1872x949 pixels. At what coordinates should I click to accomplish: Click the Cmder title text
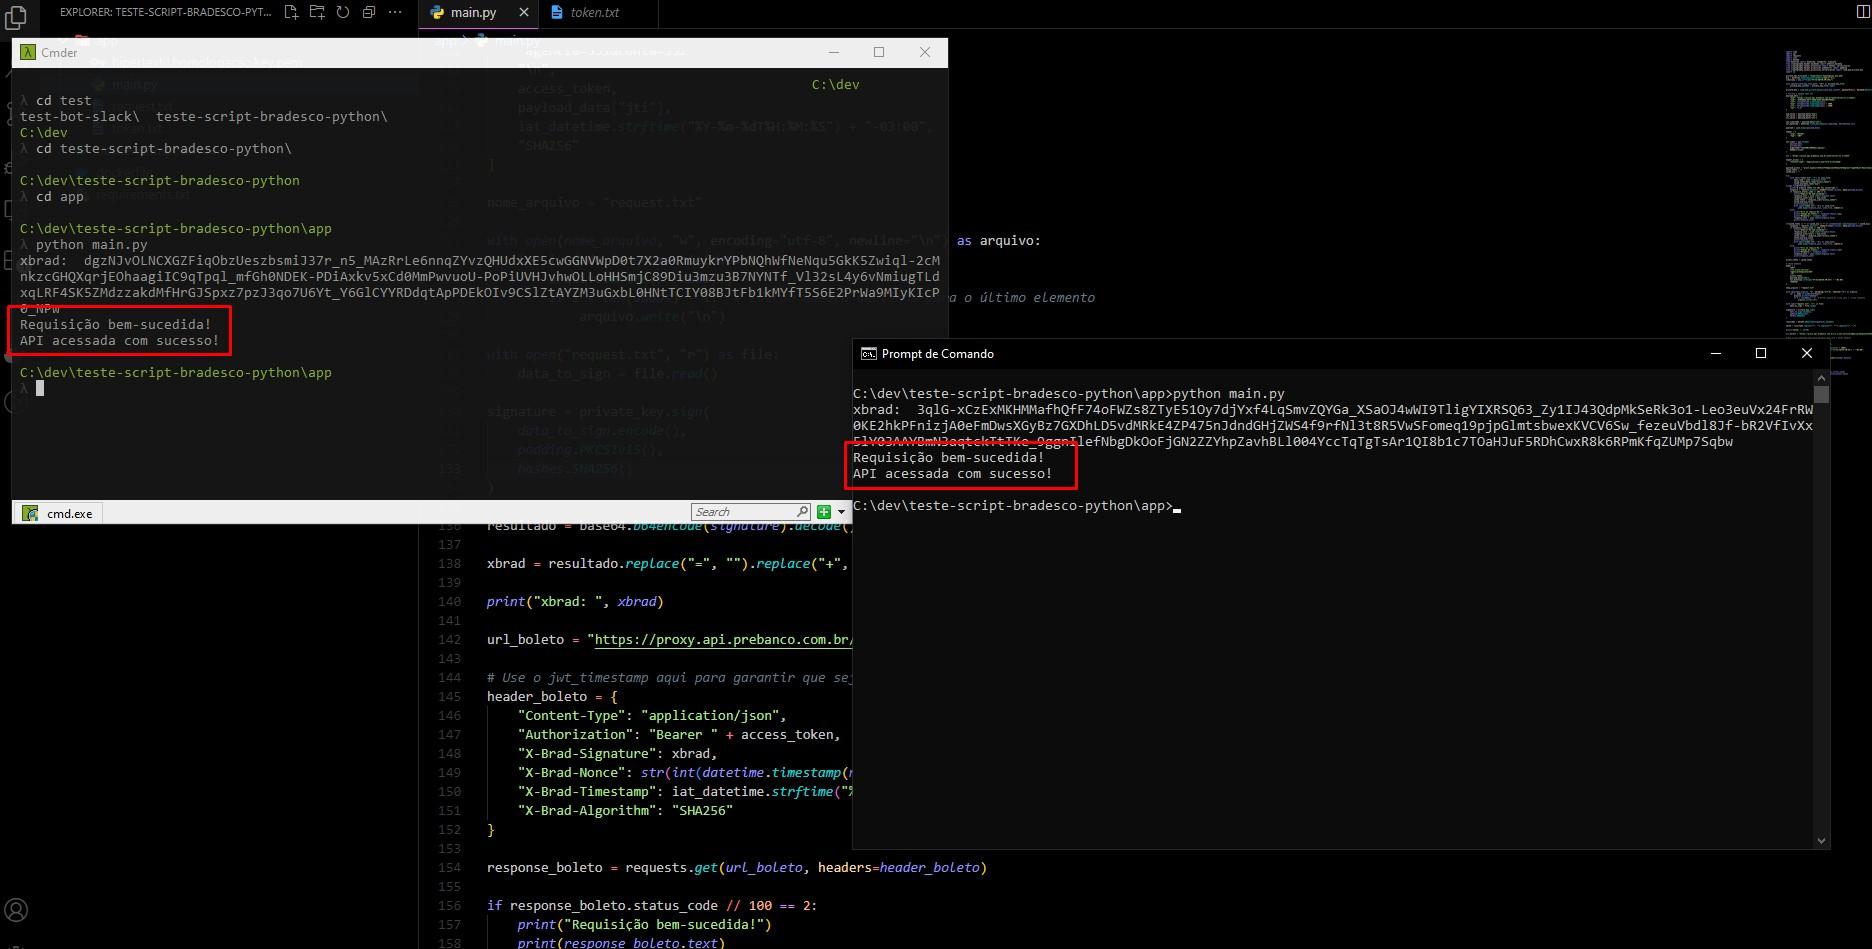[59, 52]
